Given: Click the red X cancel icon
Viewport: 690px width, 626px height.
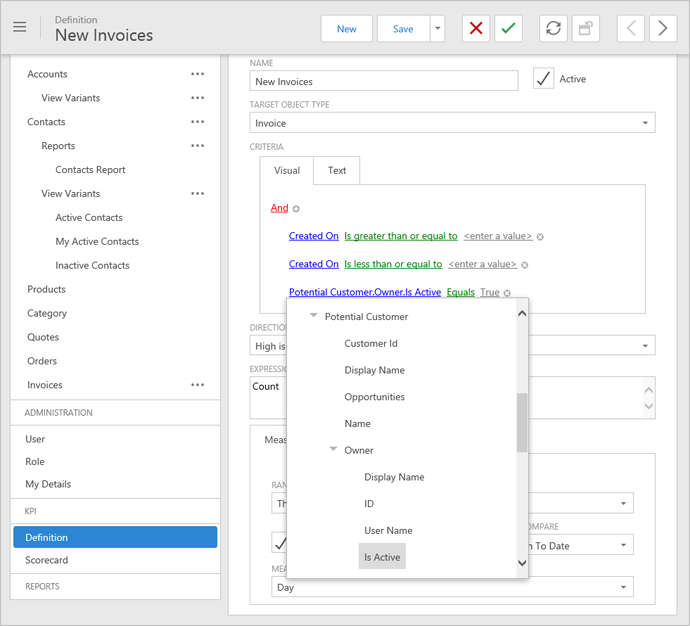Looking at the screenshot, I should [476, 29].
